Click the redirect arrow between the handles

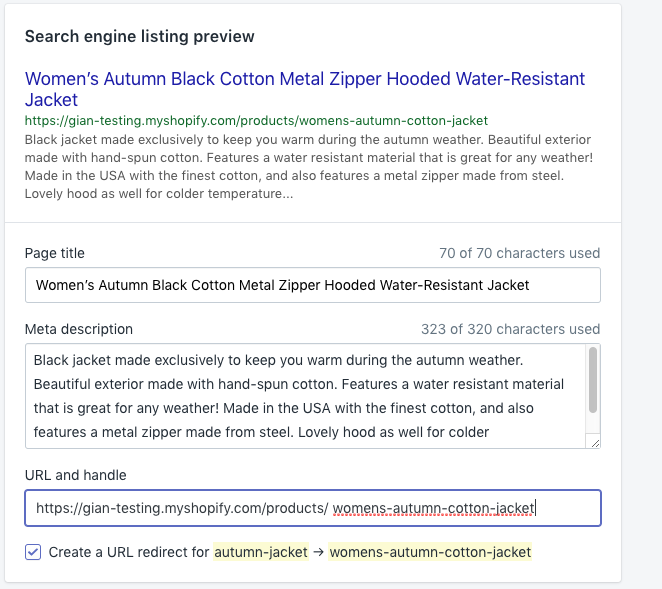(x=319, y=552)
